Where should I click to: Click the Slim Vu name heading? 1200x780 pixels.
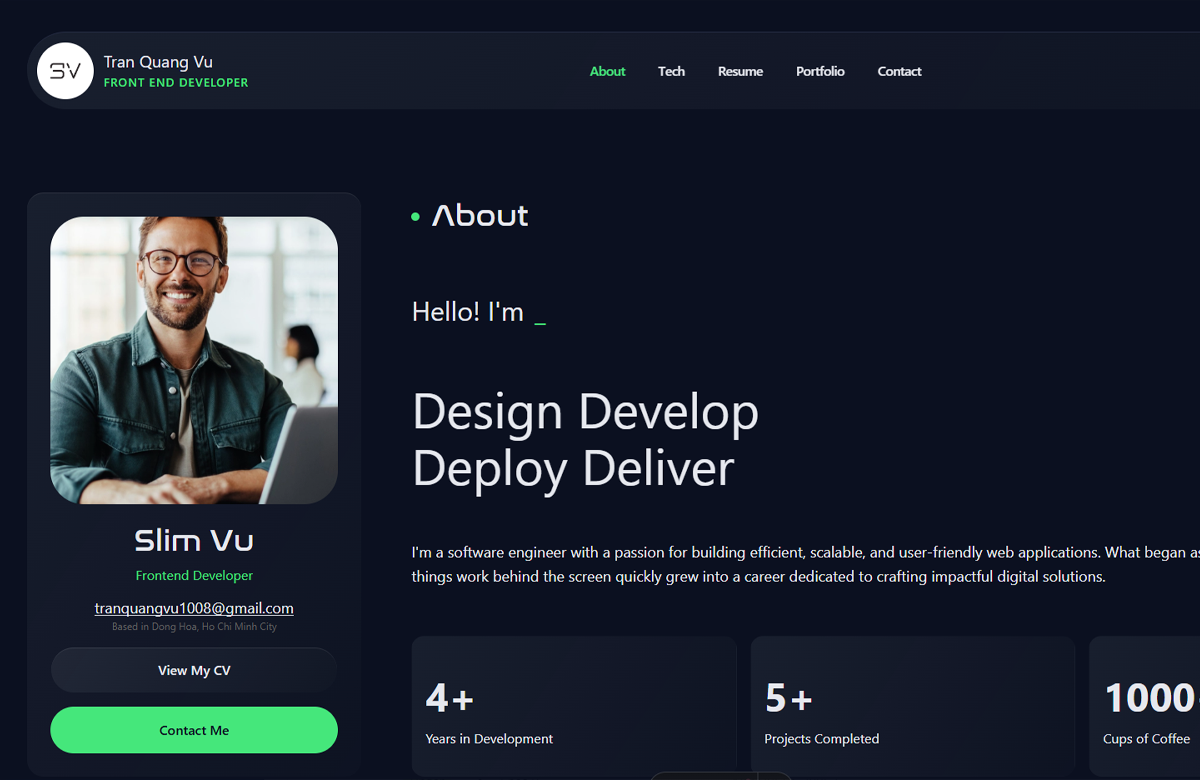click(194, 541)
